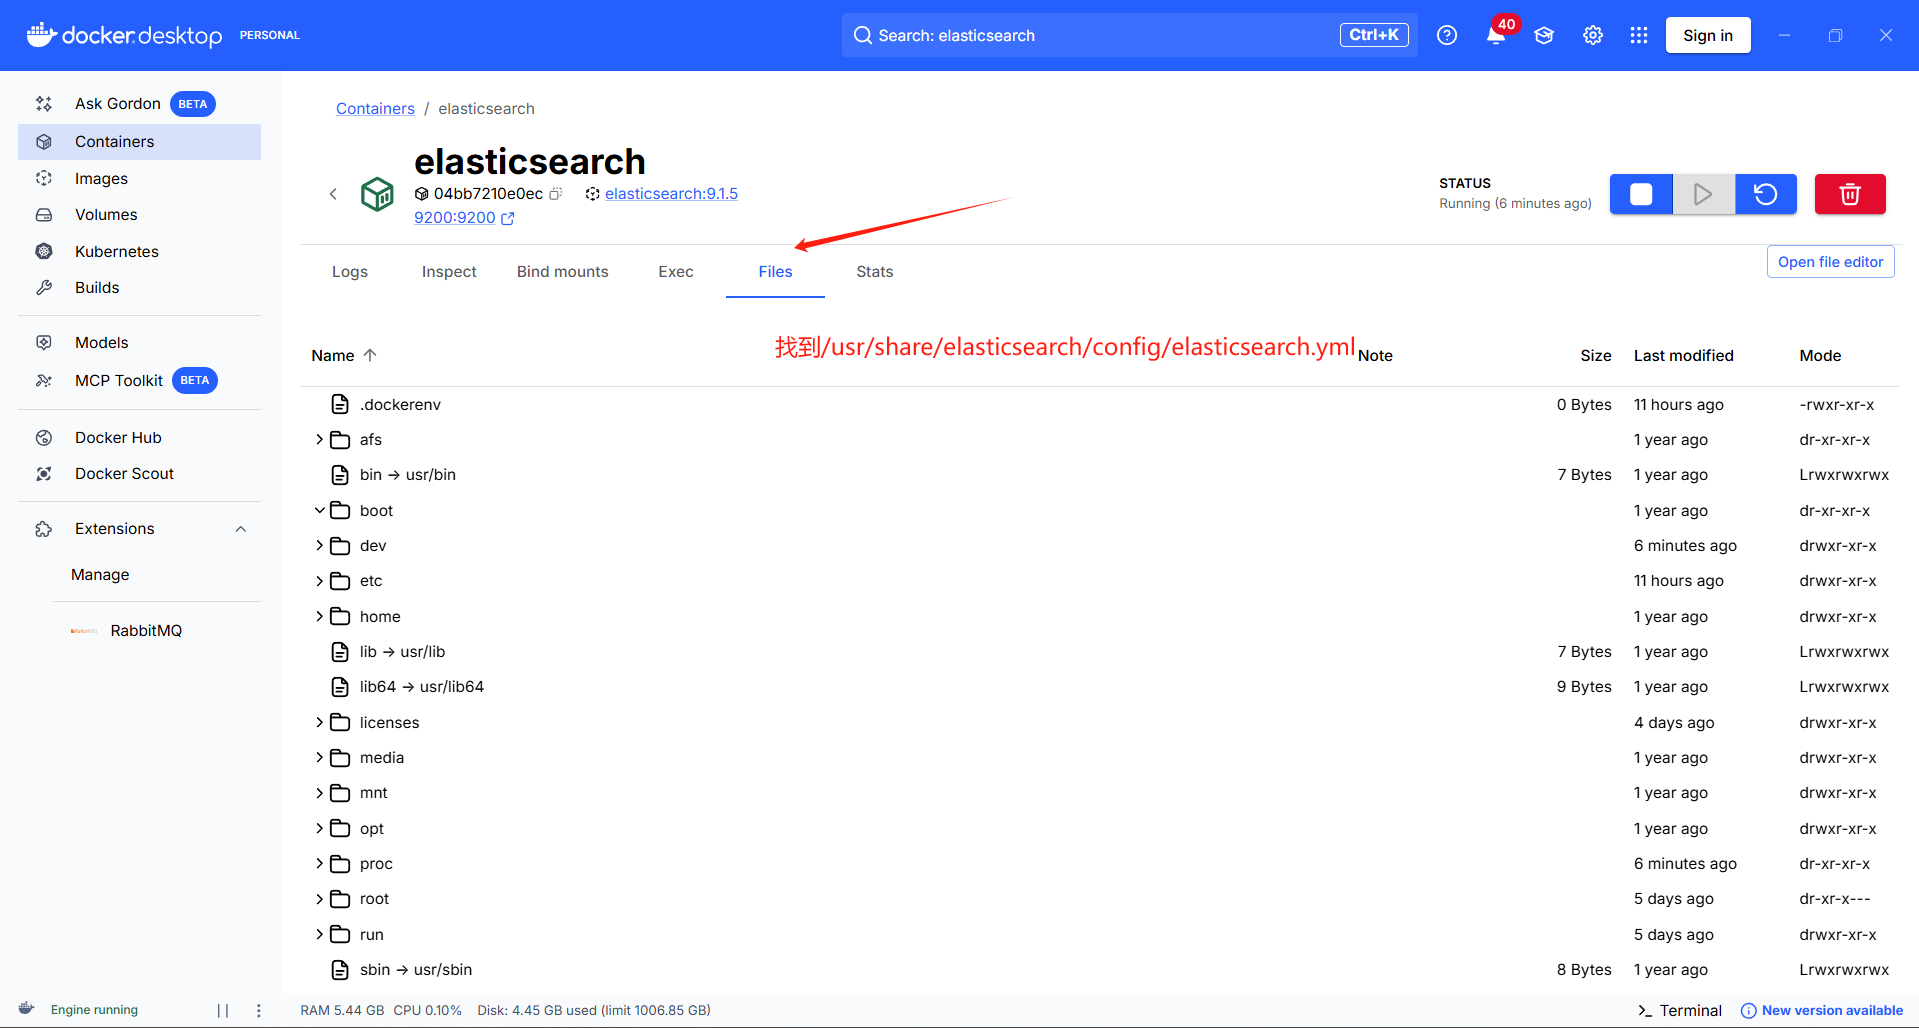The image size is (1919, 1028).
Task: Open Docker Desktop settings gear
Action: coord(1591,34)
